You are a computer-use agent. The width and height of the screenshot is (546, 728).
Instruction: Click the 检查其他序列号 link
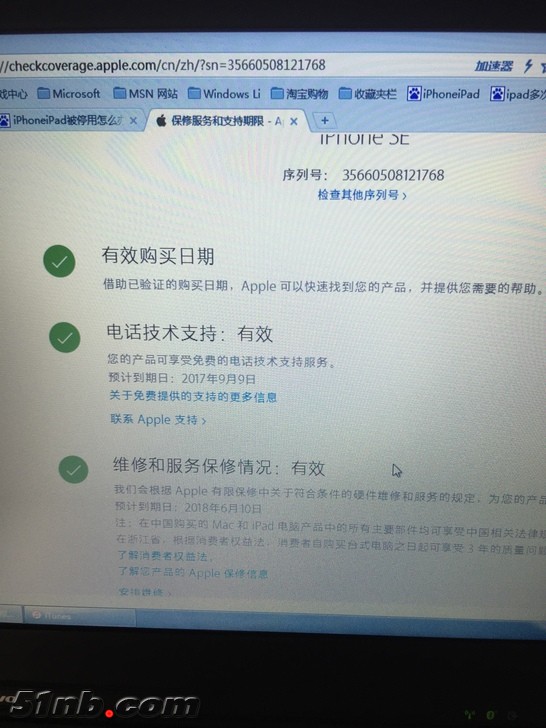click(x=362, y=195)
